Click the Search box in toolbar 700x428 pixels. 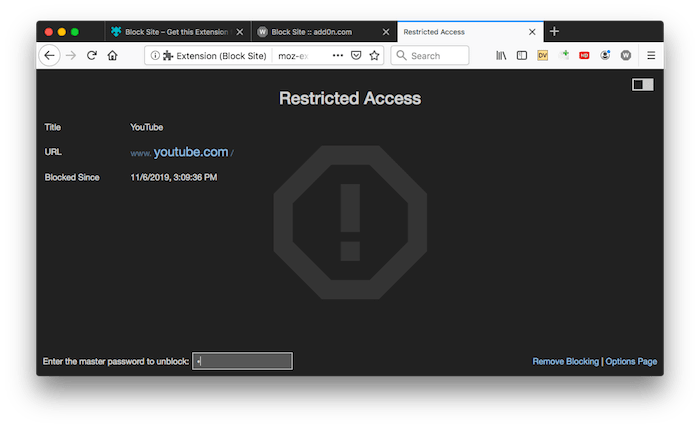click(430, 56)
